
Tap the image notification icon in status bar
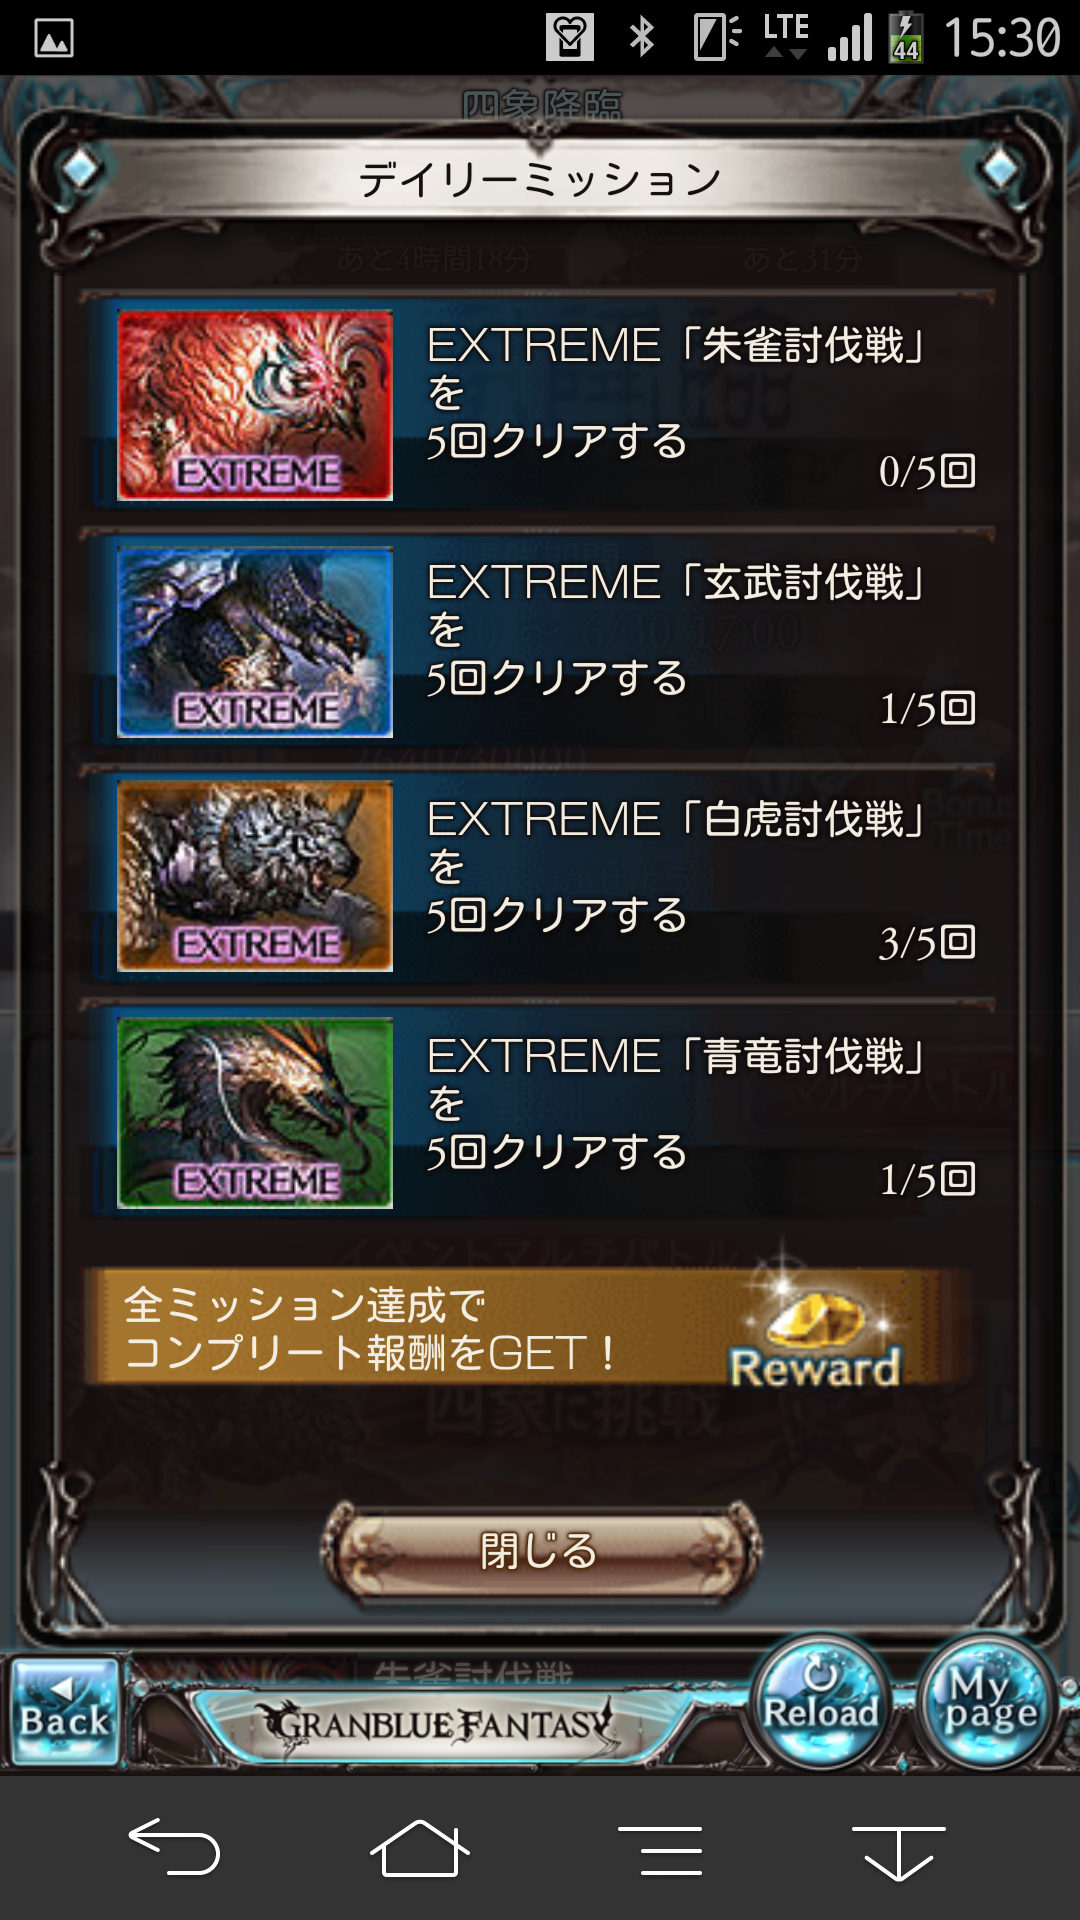click(54, 39)
